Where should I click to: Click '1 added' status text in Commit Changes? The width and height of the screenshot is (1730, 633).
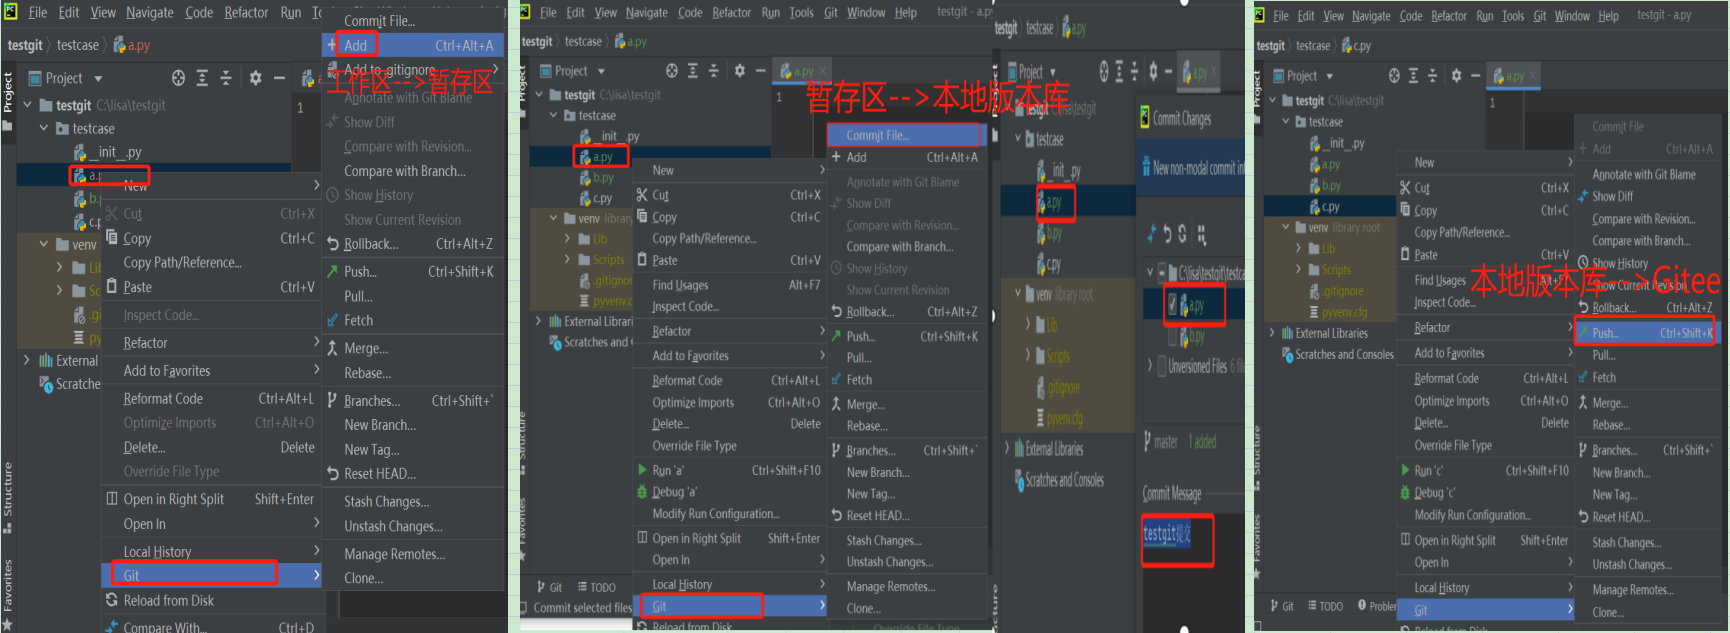pyautogui.click(x=1202, y=441)
